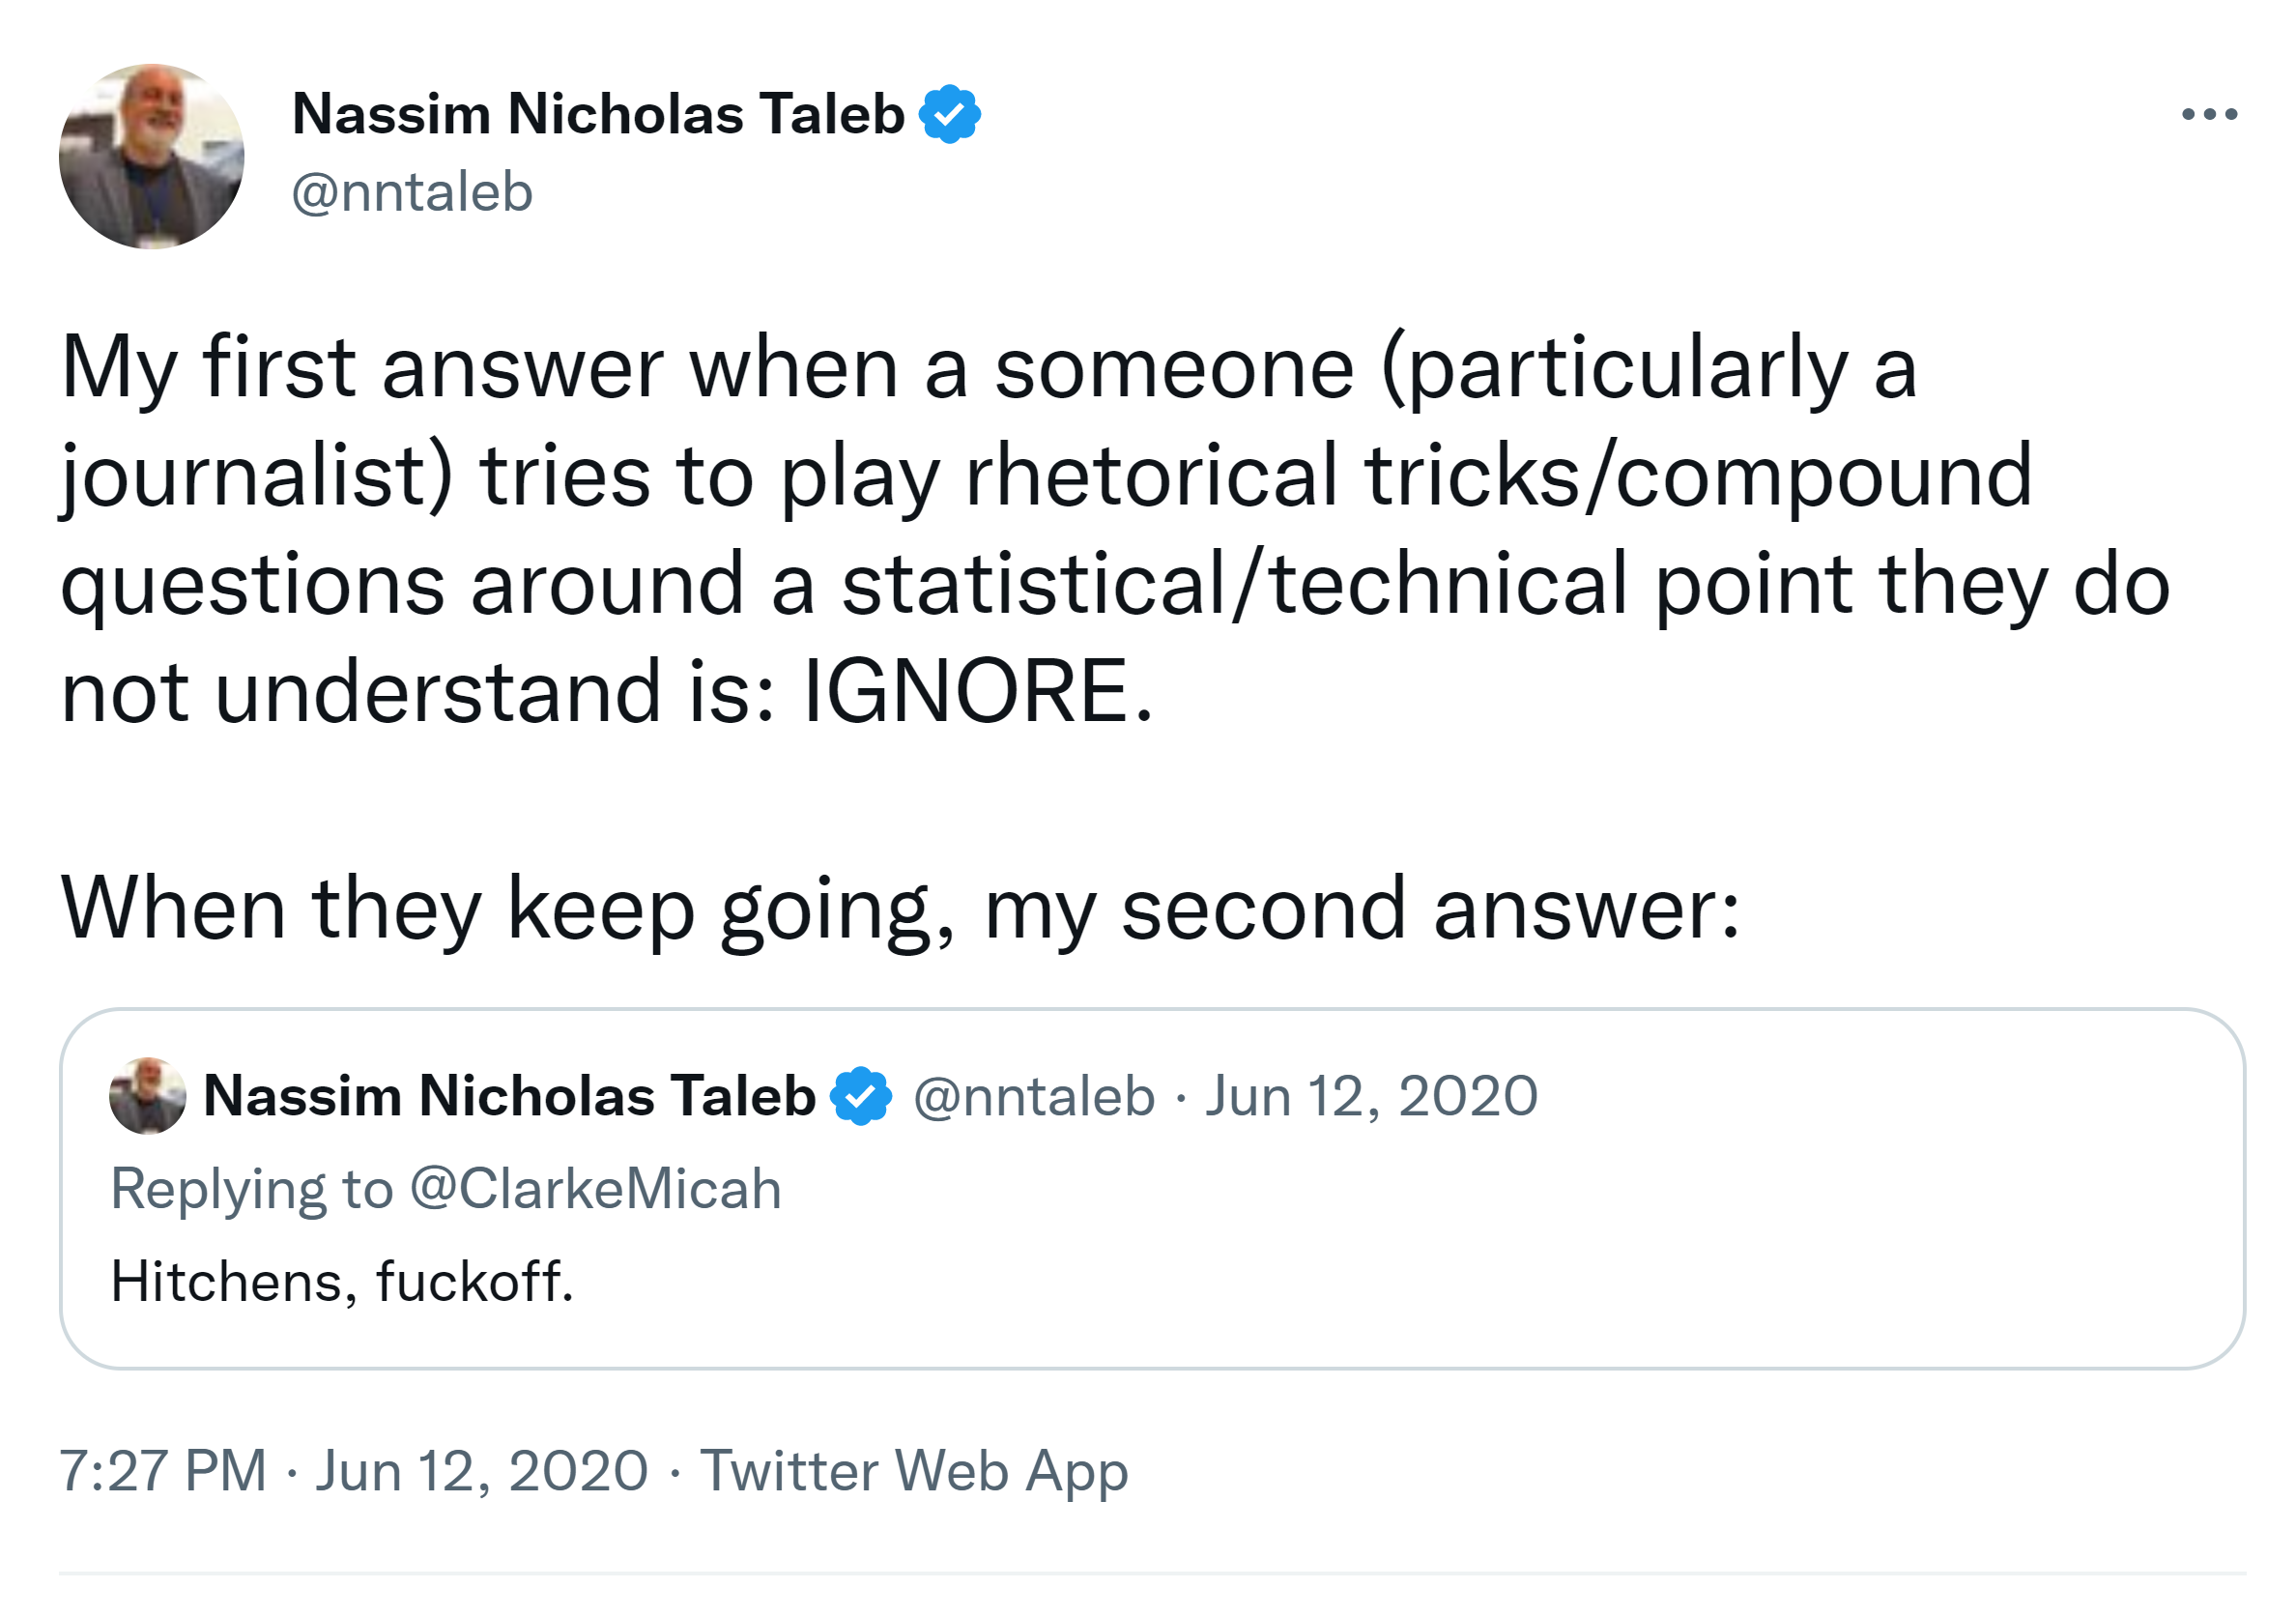Click the "Twitter Web App" source label
Screen dimensions: 2296x1617
pyautogui.click(x=914, y=1471)
